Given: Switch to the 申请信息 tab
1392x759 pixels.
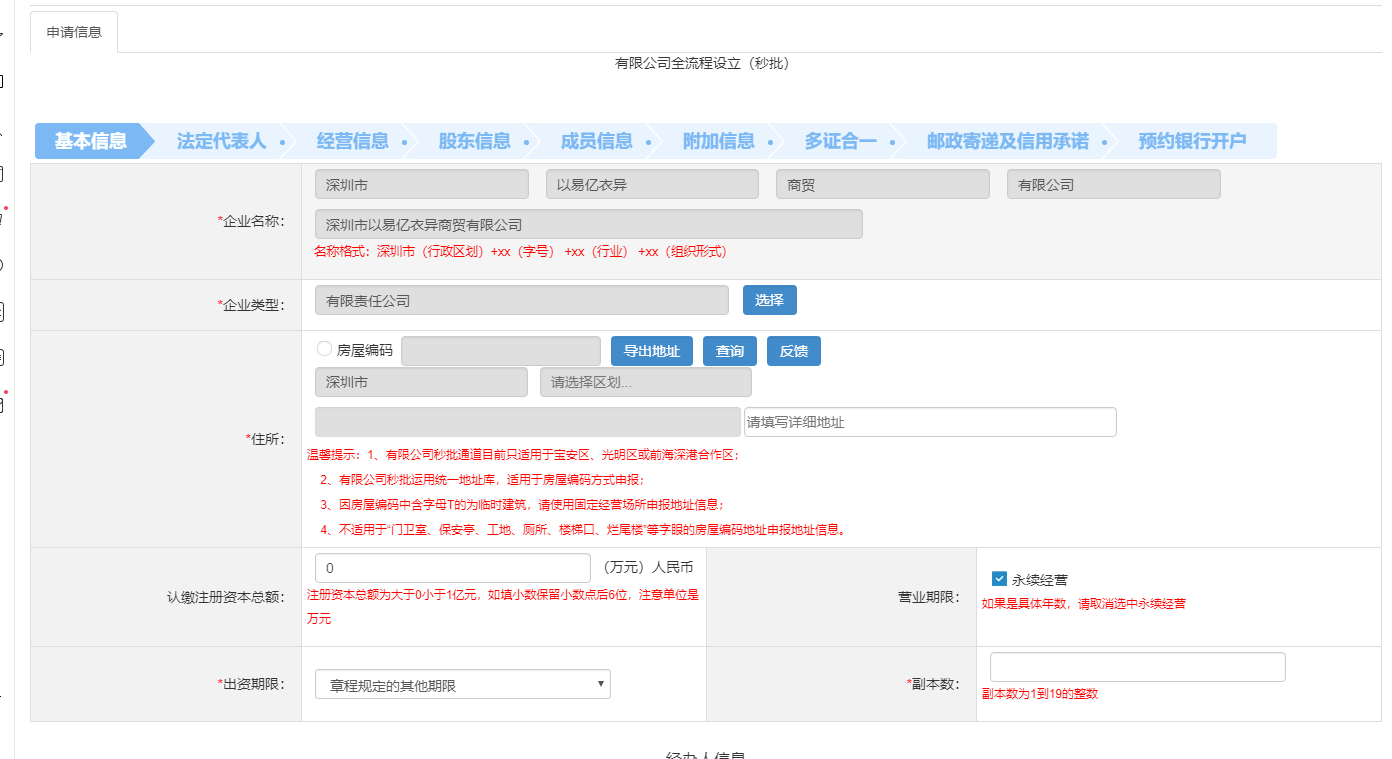Looking at the screenshot, I should click(74, 31).
